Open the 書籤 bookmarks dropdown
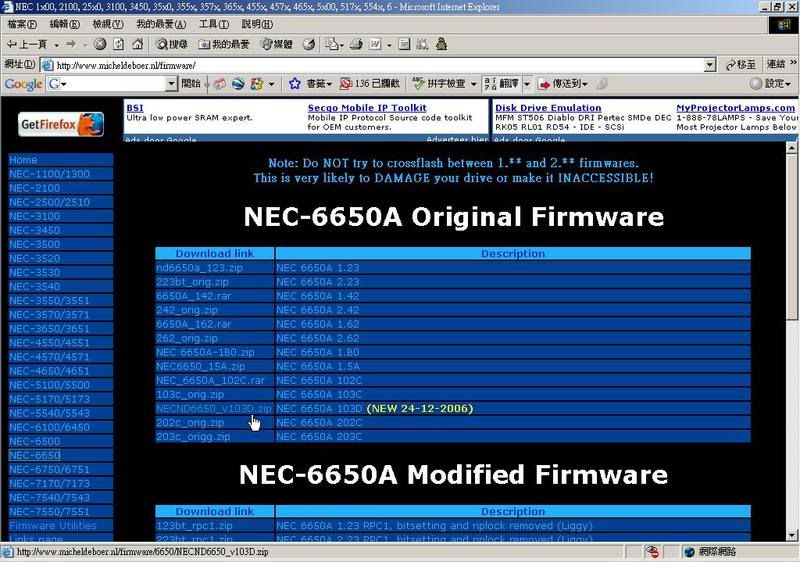 click(x=319, y=84)
